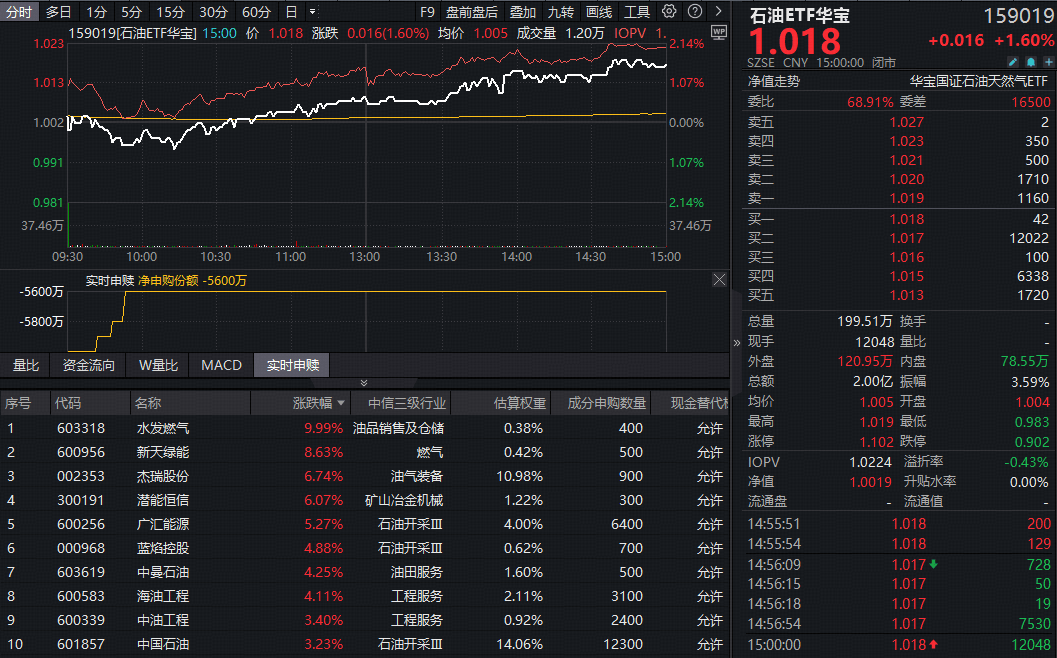Switch to the MACD indicator tab
1057x658 pixels.
coord(221,365)
